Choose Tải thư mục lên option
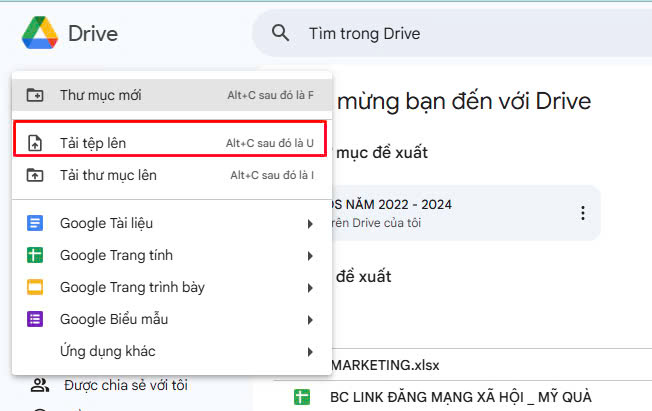Screen dimensions: 652x411 click(172, 175)
